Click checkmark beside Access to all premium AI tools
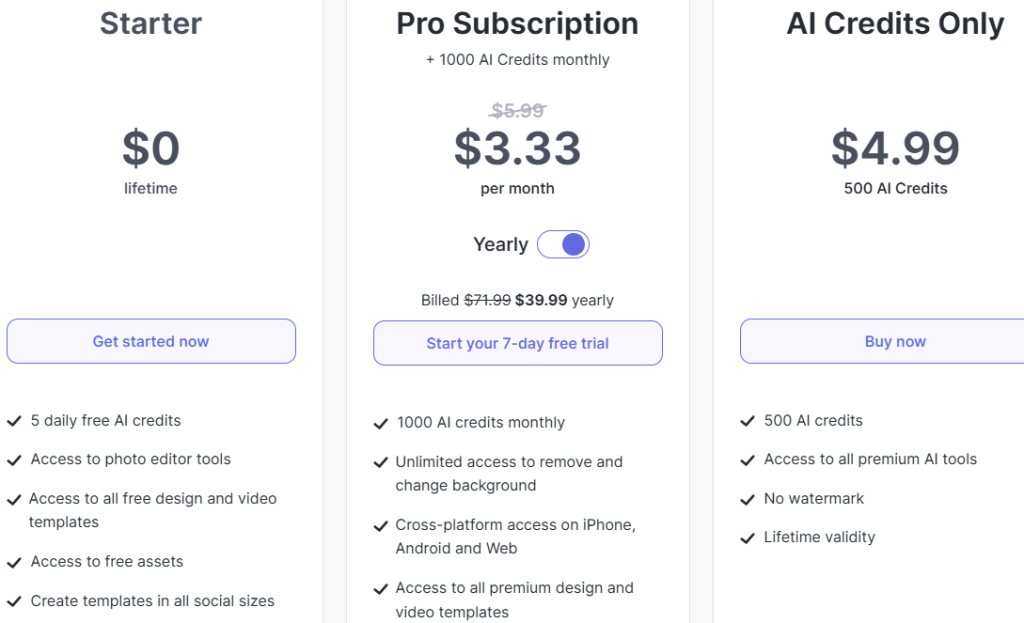This screenshot has height=623, width=1024. pos(748,460)
